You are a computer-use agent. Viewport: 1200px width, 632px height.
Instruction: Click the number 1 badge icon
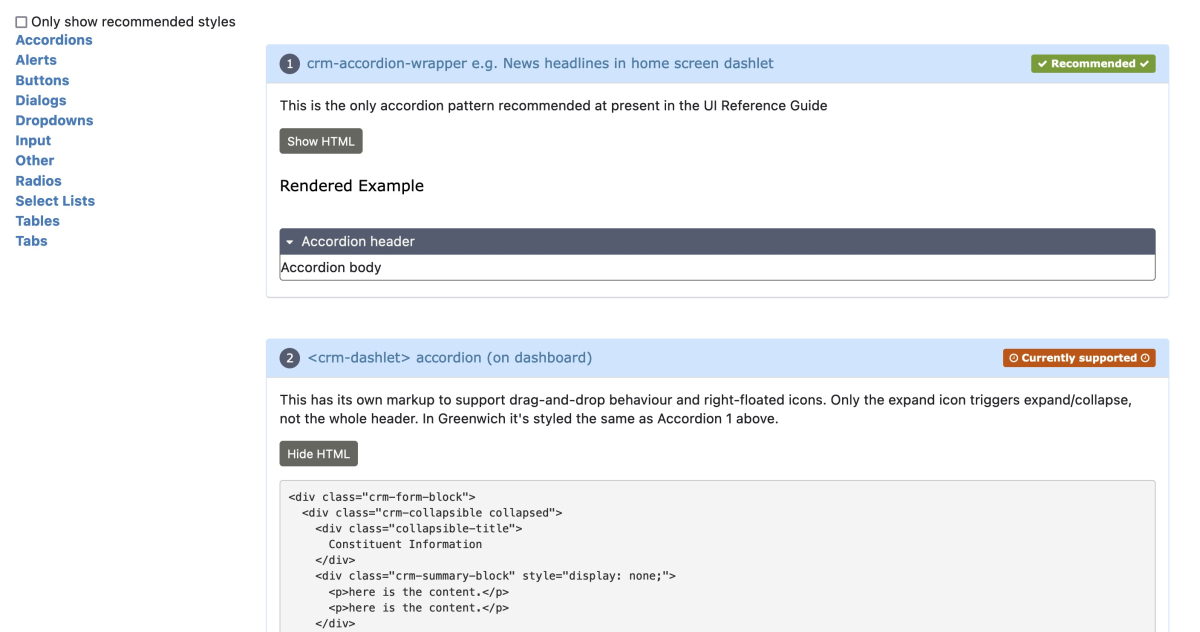[x=290, y=64]
